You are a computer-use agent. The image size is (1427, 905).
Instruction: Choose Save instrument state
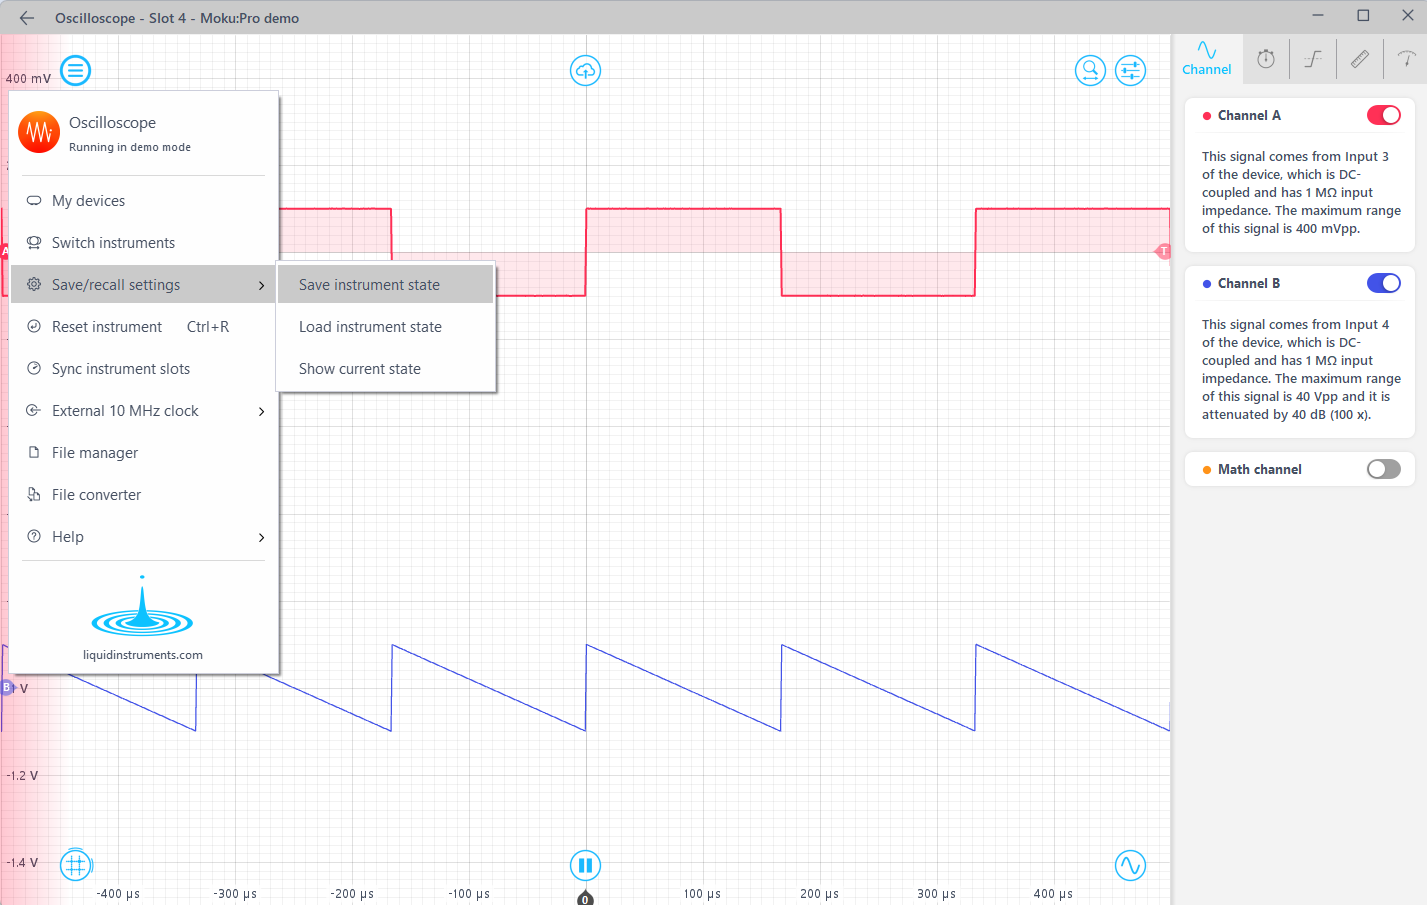pyautogui.click(x=385, y=285)
